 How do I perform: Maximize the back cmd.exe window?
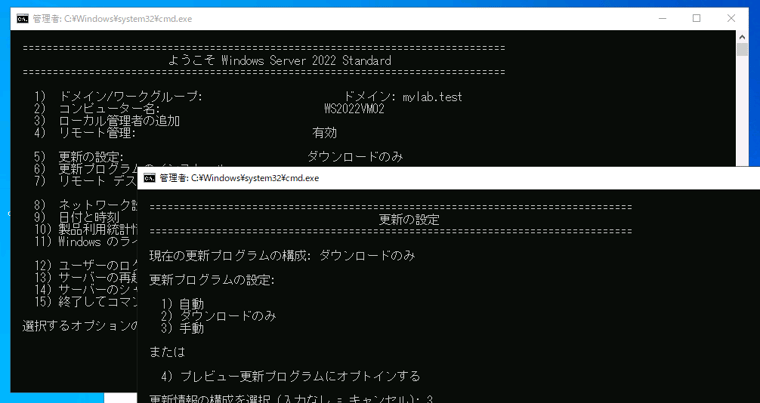(697, 18)
